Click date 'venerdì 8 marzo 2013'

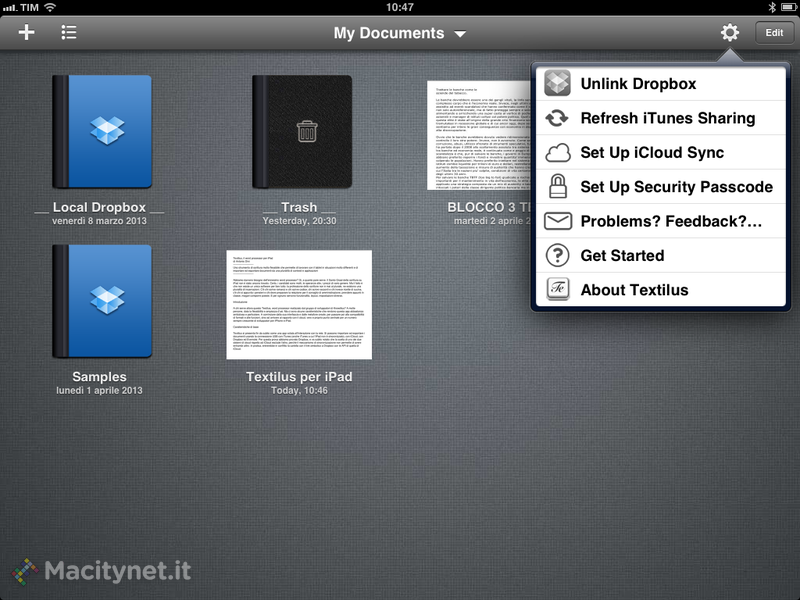pyautogui.click(x=99, y=221)
